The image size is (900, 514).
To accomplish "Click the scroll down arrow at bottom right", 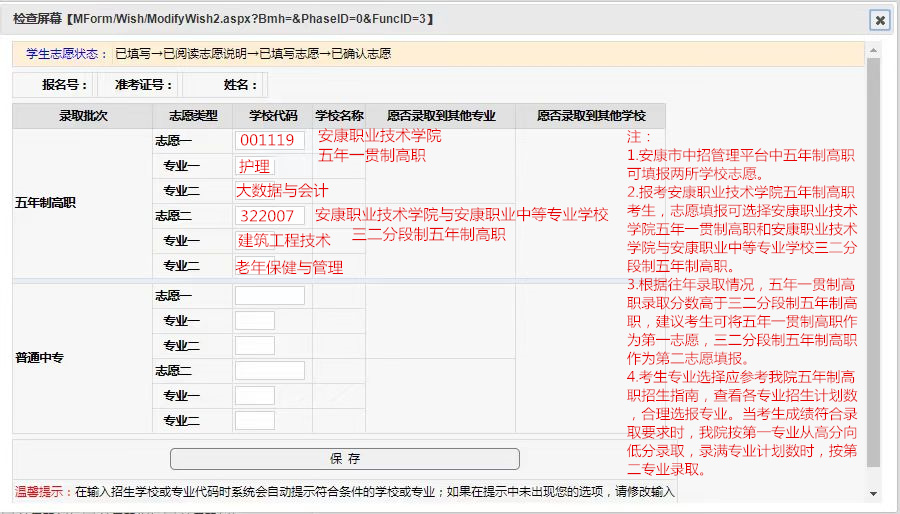I will (x=873, y=493).
